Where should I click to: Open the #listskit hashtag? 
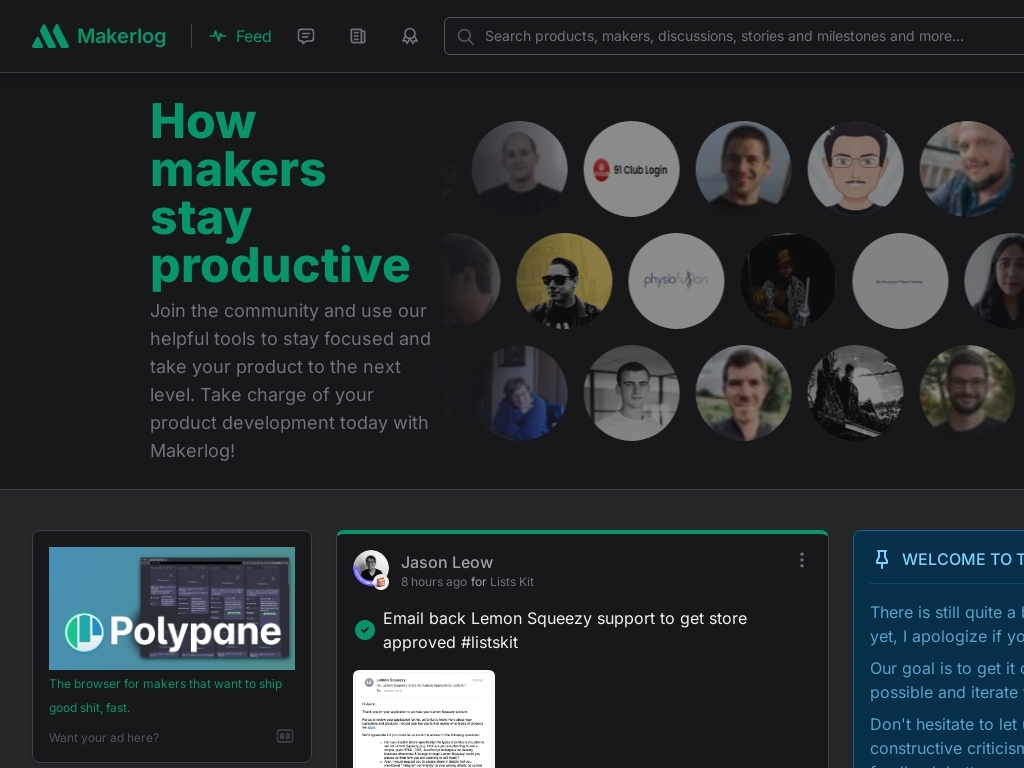click(x=489, y=643)
